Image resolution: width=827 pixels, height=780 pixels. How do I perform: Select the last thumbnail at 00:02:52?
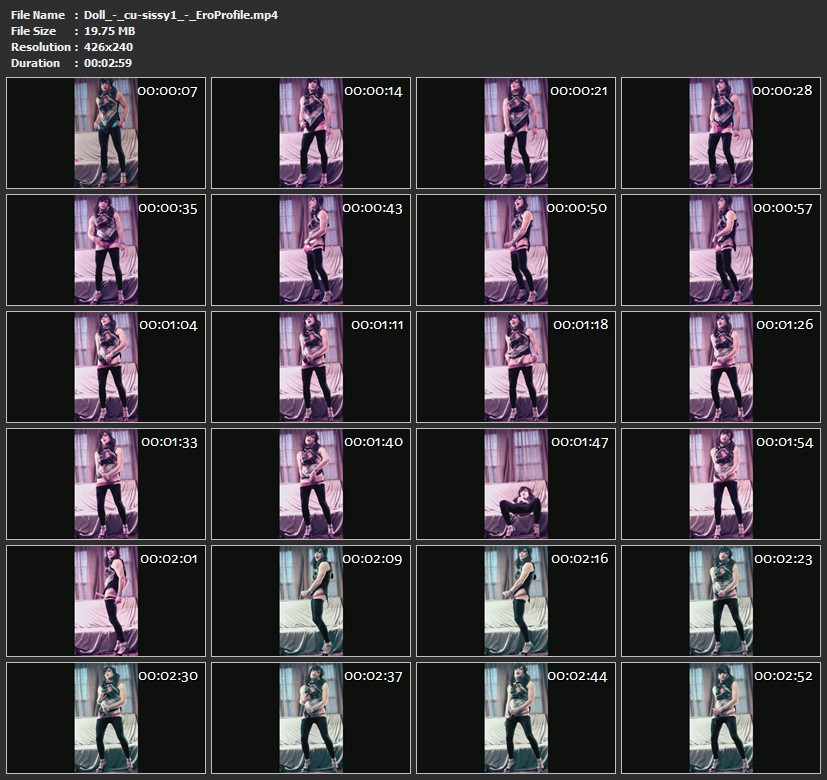click(721, 717)
